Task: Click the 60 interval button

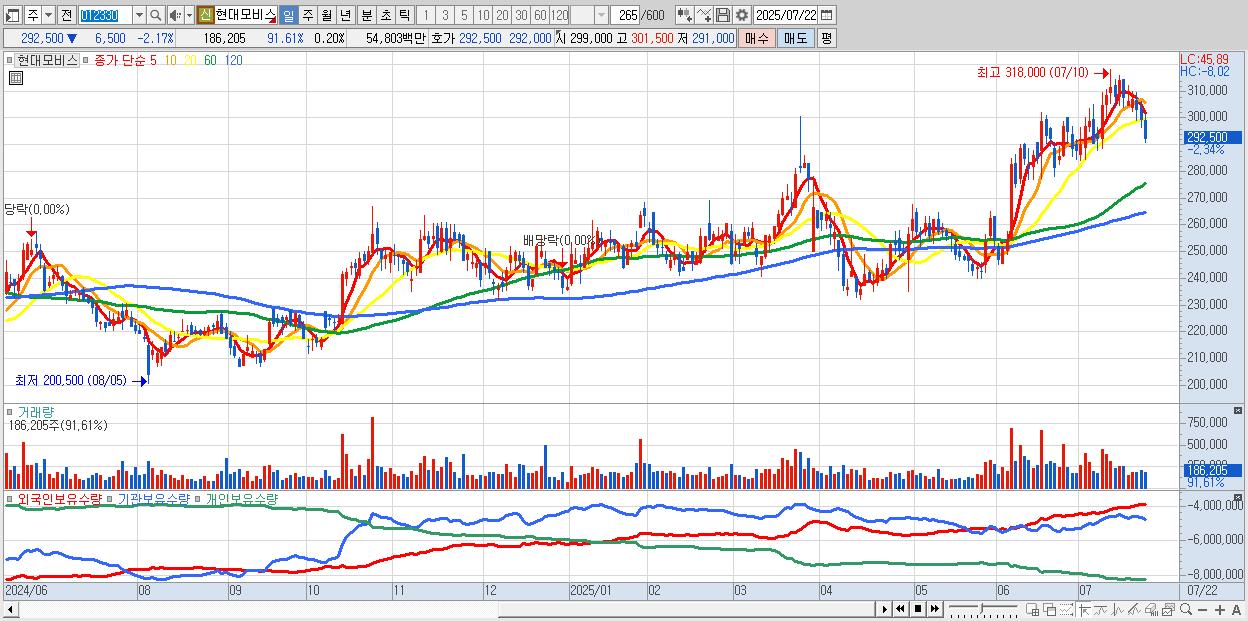Action: 540,15
